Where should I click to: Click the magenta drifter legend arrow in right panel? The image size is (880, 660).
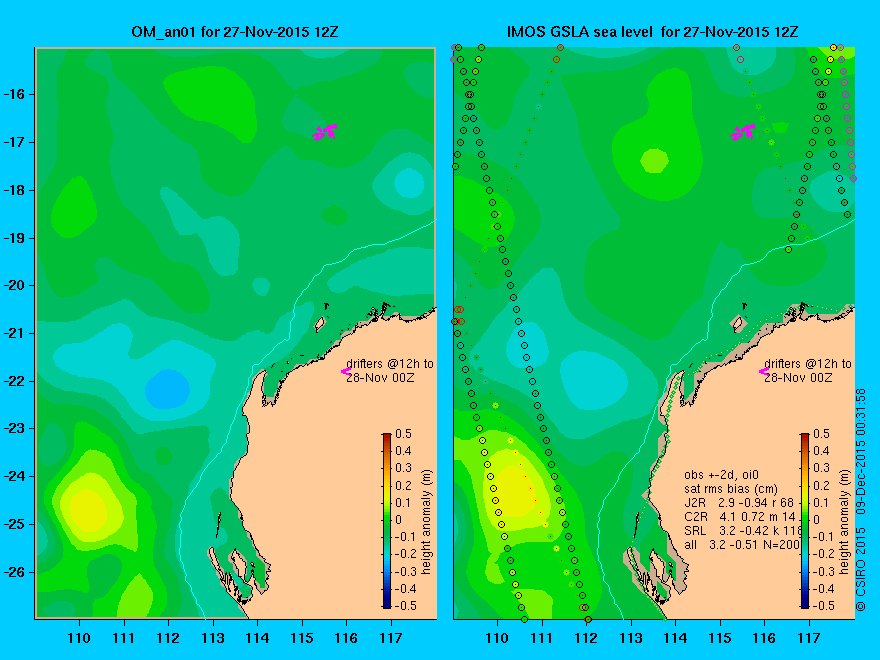pyautogui.click(x=764, y=371)
